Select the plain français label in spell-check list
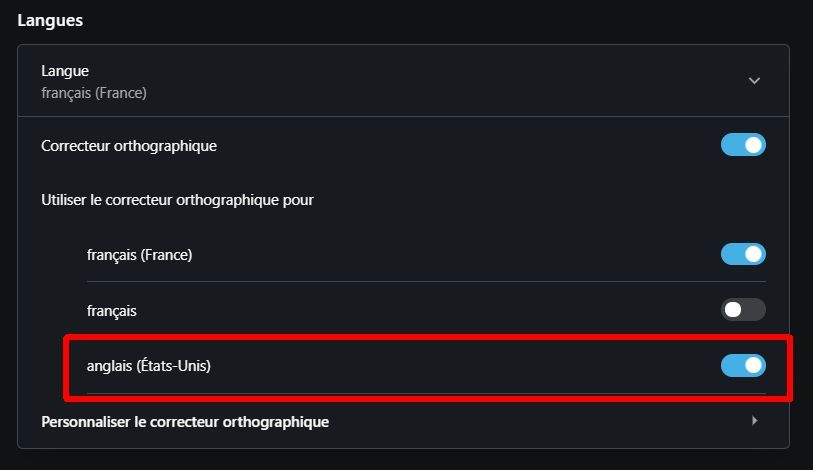The image size is (813, 470). (x=112, y=311)
